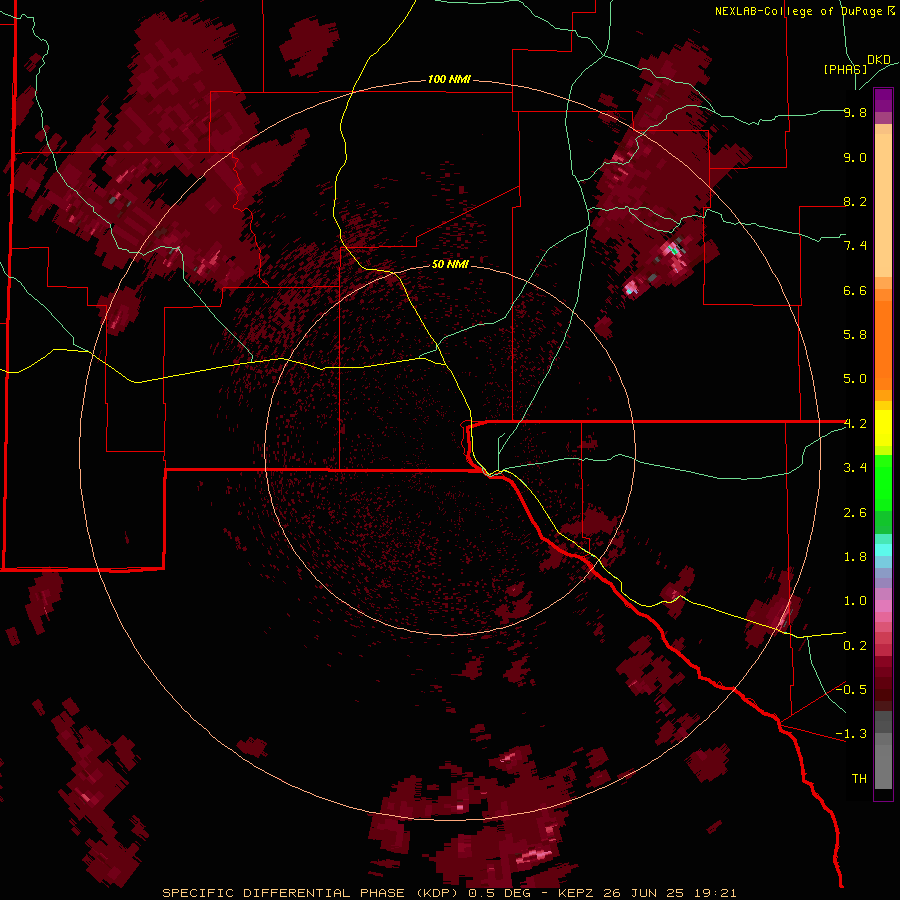The width and height of the screenshot is (900, 900).
Task: Click the 5.8 value on the color scale
Action: (x=855, y=335)
